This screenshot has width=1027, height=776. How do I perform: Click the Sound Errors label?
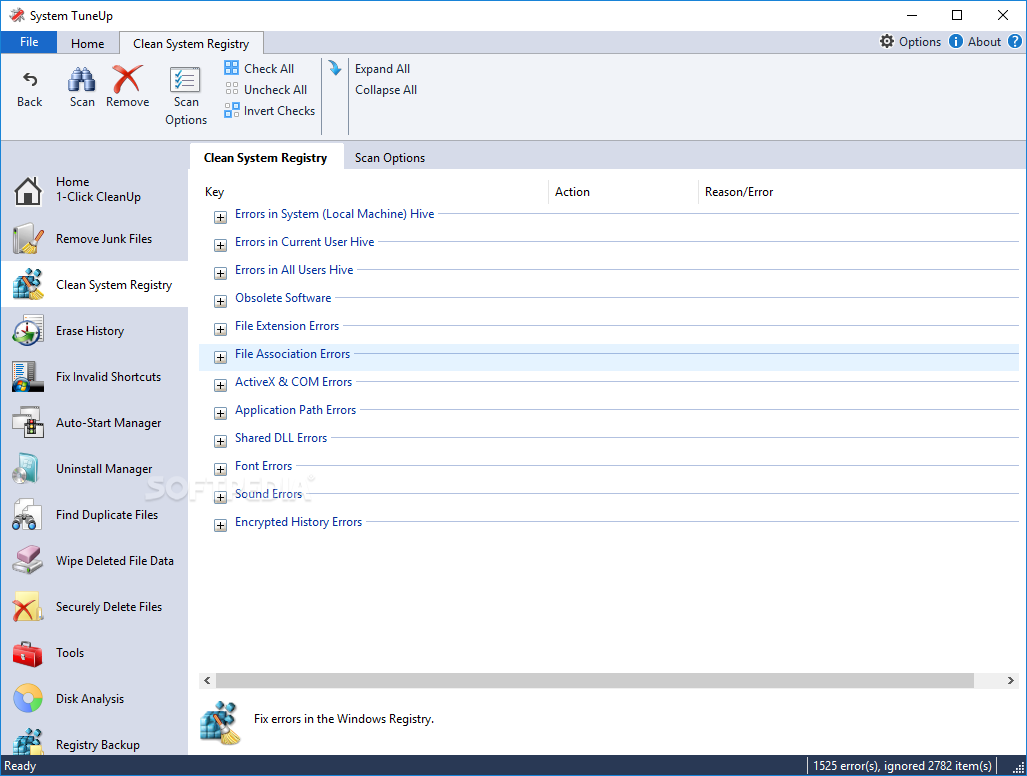point(269,494)
